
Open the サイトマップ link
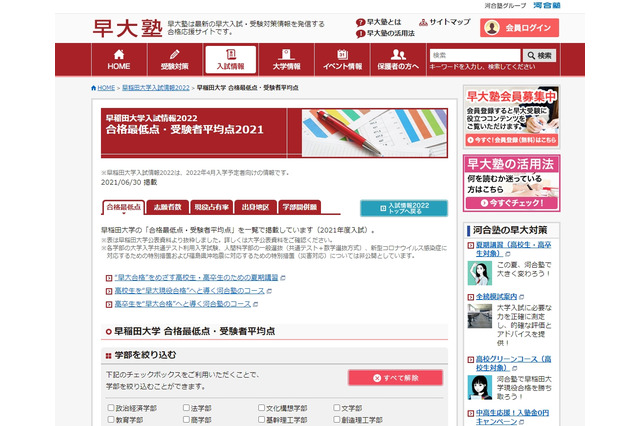coord(445,22)
